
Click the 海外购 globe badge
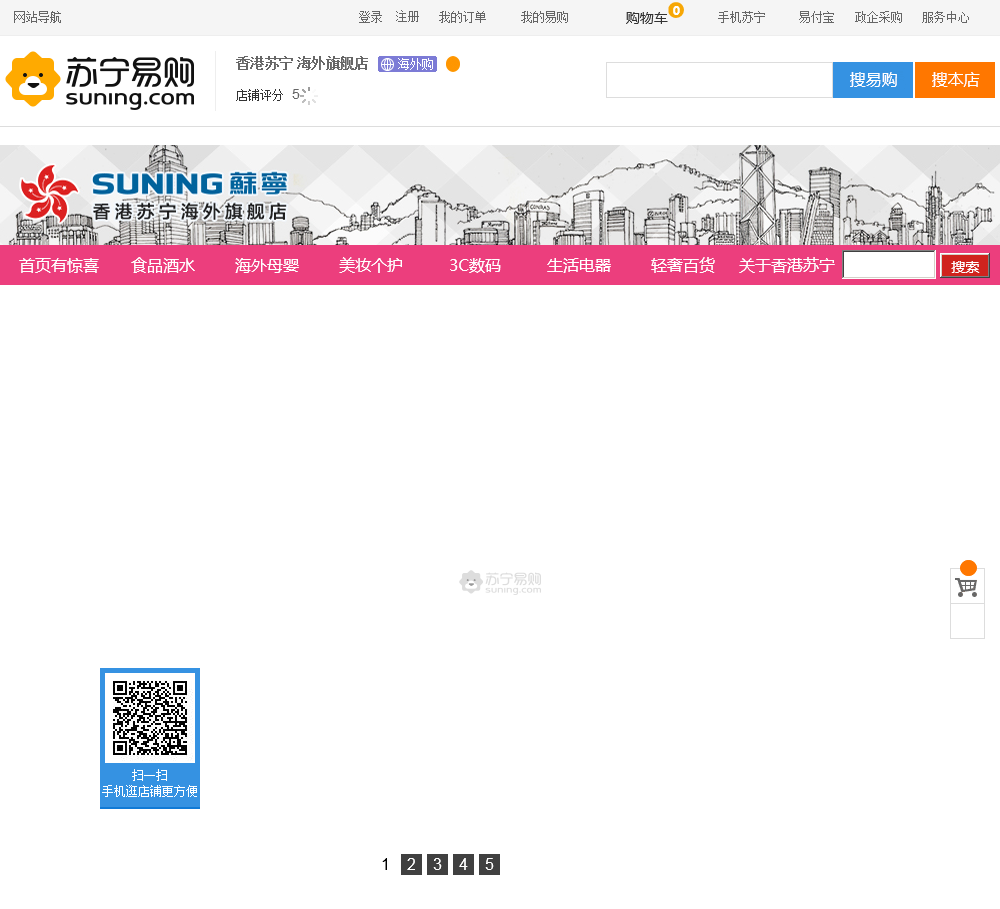point(407,64)
